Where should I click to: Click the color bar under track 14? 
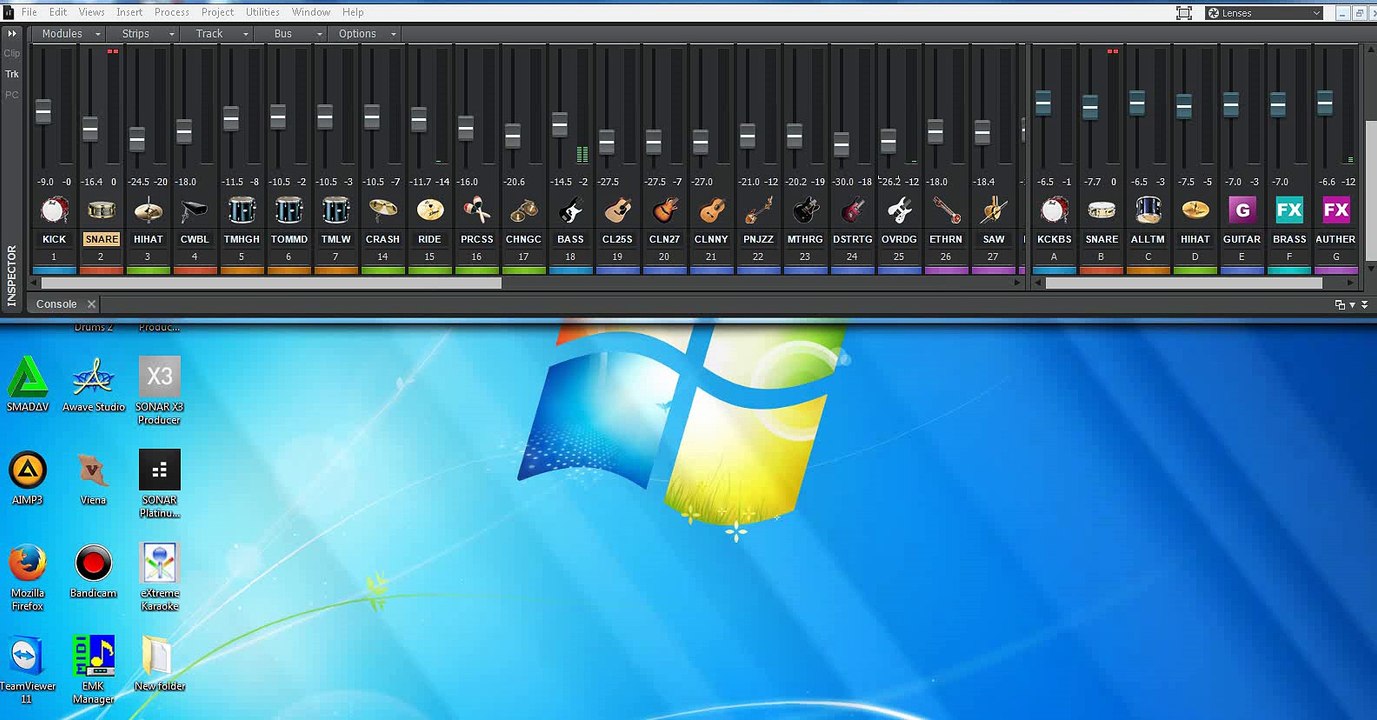tap(383, 270)
